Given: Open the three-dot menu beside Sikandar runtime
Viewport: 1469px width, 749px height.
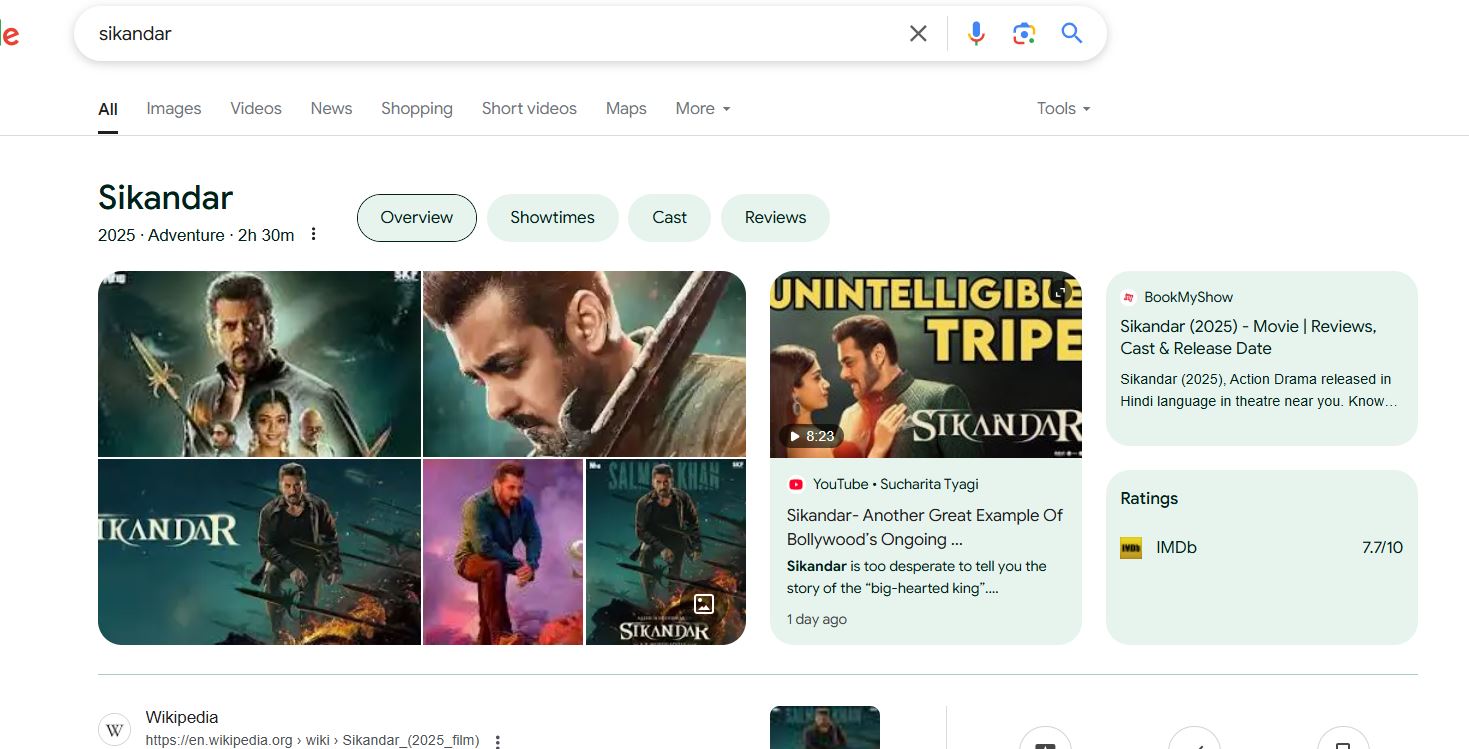Looking at the screenshot, I should point(313,234).
